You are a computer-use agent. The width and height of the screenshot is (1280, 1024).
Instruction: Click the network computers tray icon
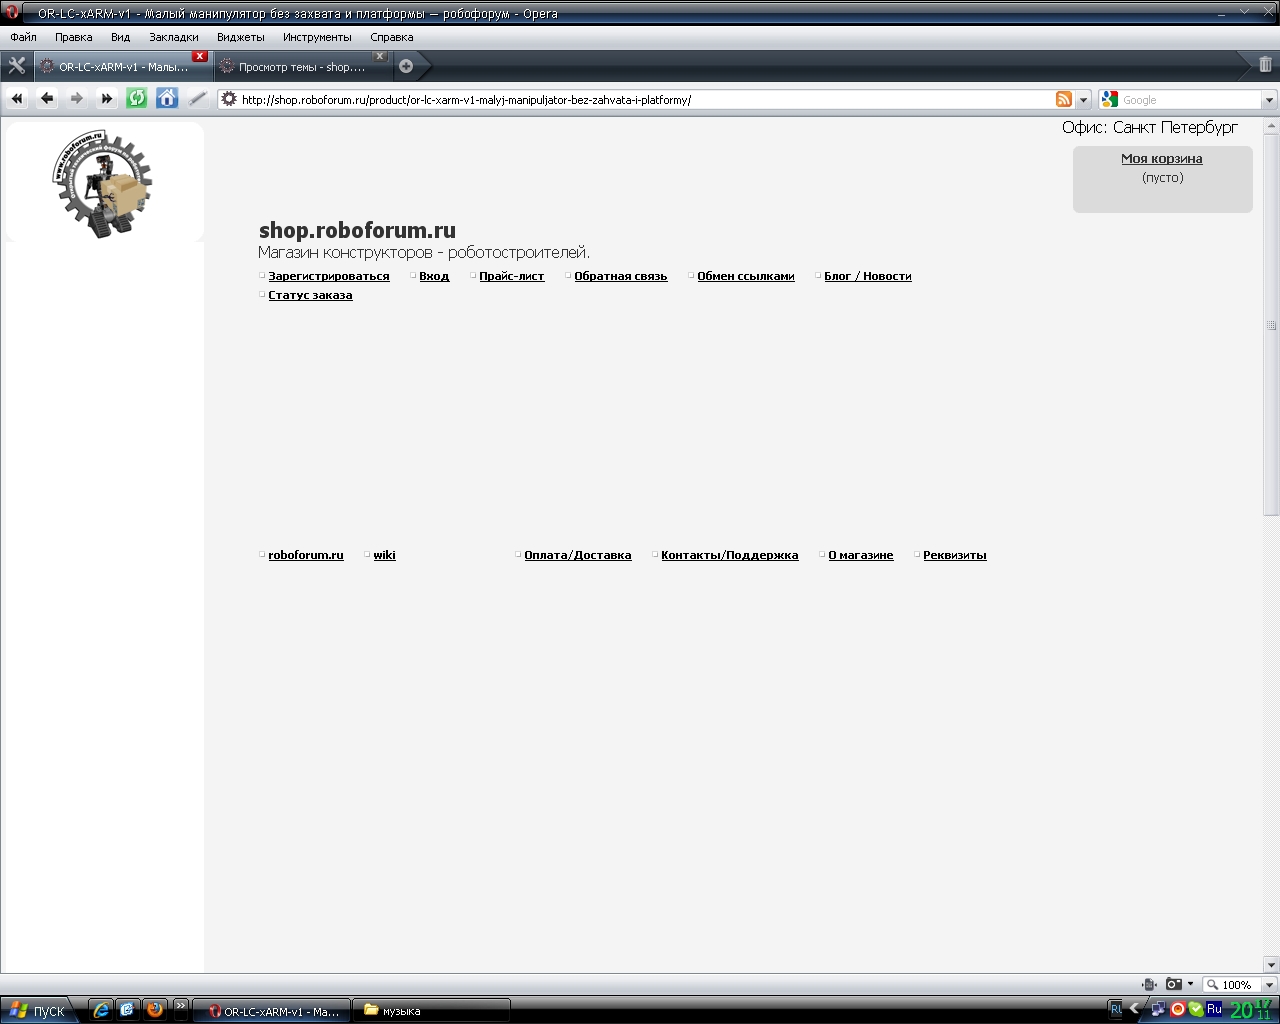[1158, 1010]
